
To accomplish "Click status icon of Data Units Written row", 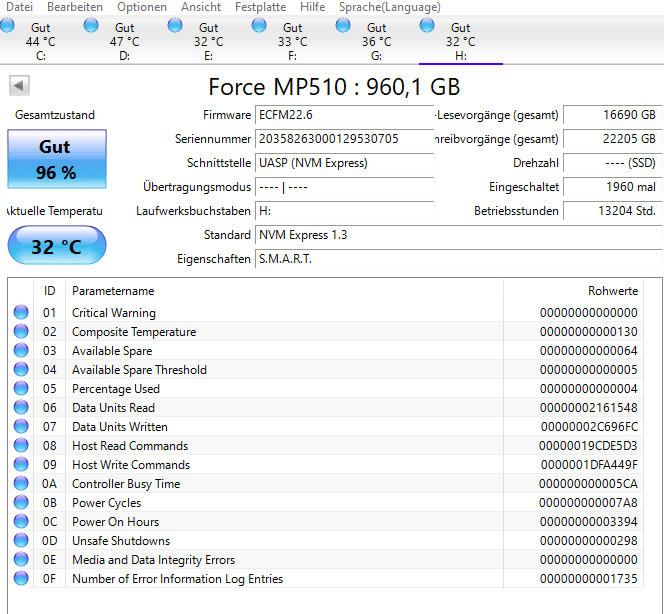I will click(21, 426).
